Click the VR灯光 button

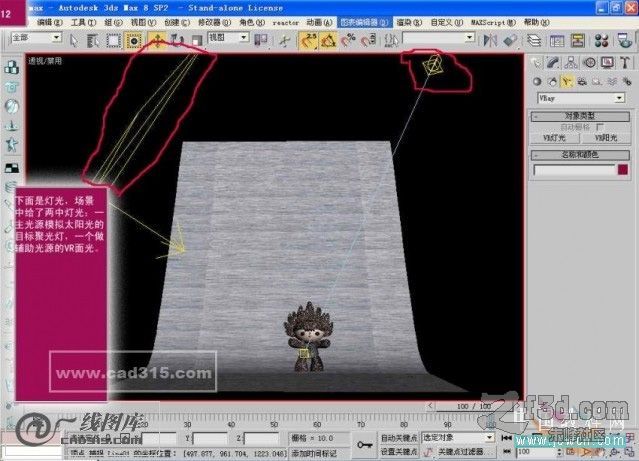click(x=555, y=138)
